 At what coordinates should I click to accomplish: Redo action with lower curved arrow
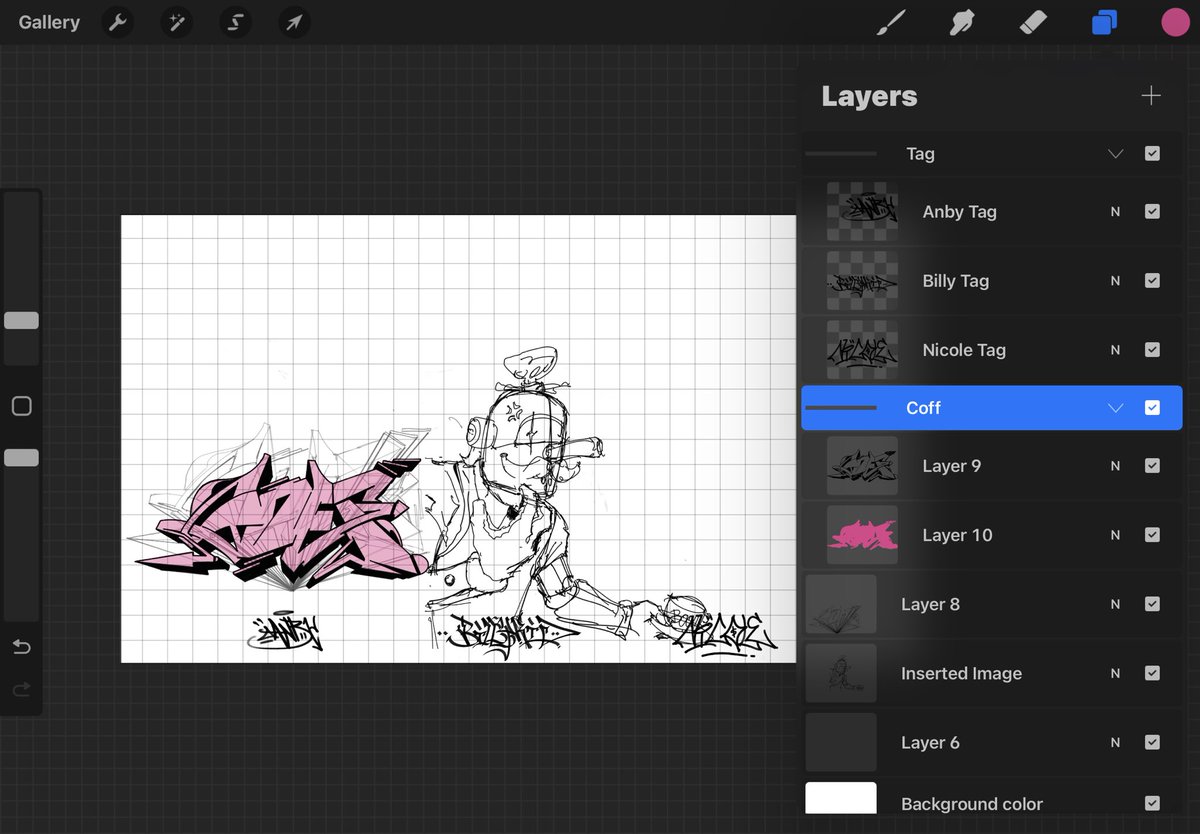[x=21, y=689]
